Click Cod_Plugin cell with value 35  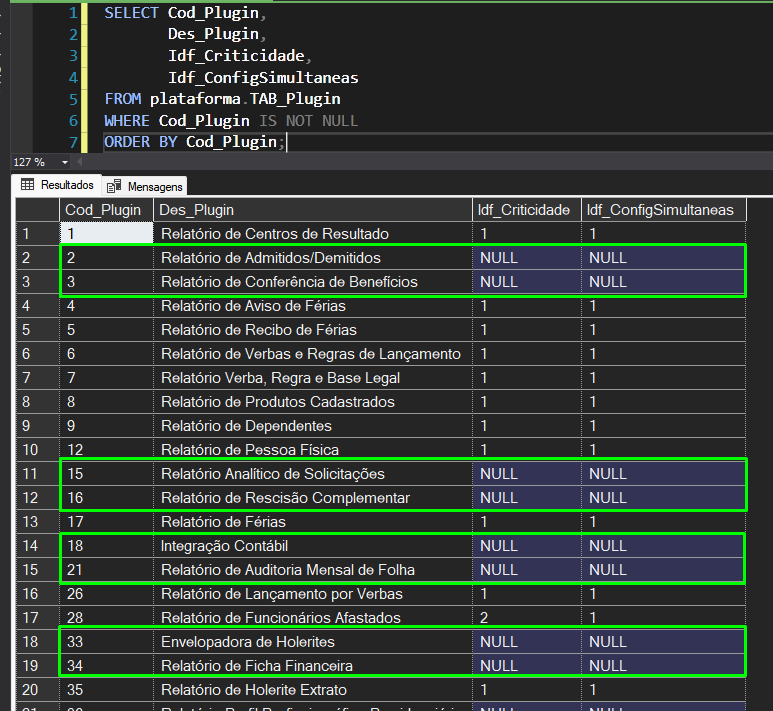[x=106, y=690]
